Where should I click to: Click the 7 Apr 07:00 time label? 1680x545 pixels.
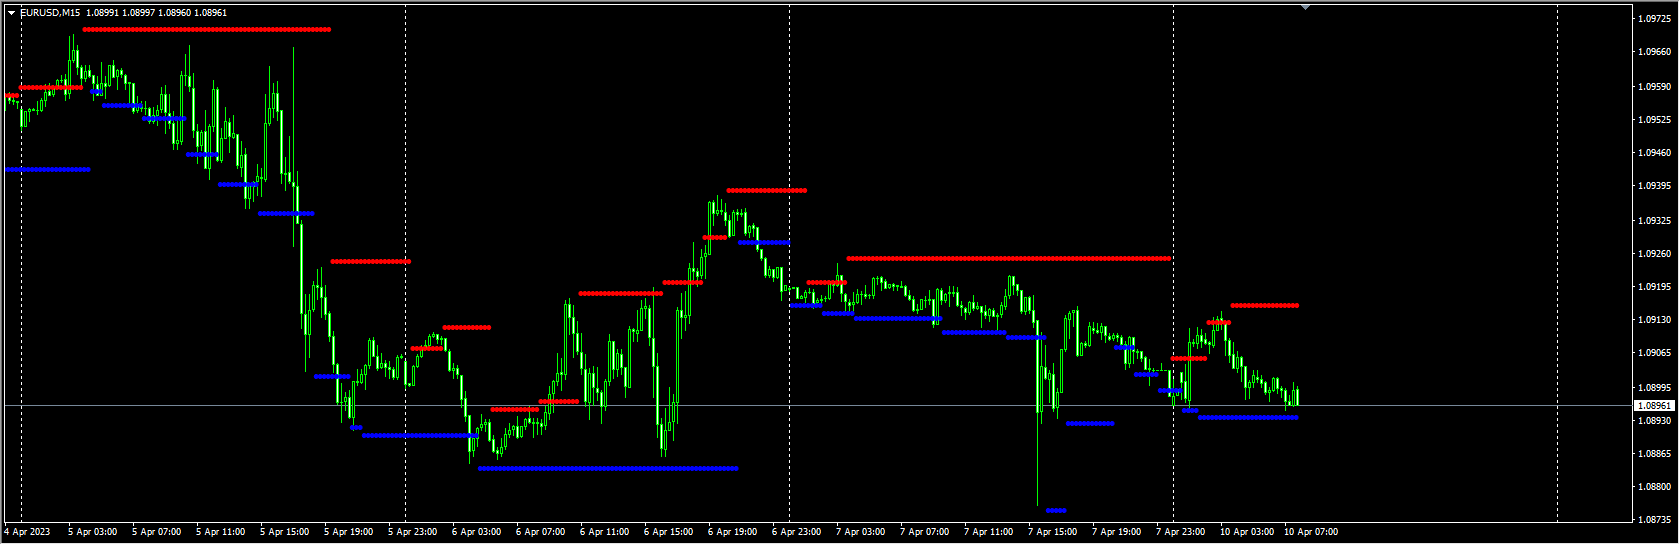(925, 532)
